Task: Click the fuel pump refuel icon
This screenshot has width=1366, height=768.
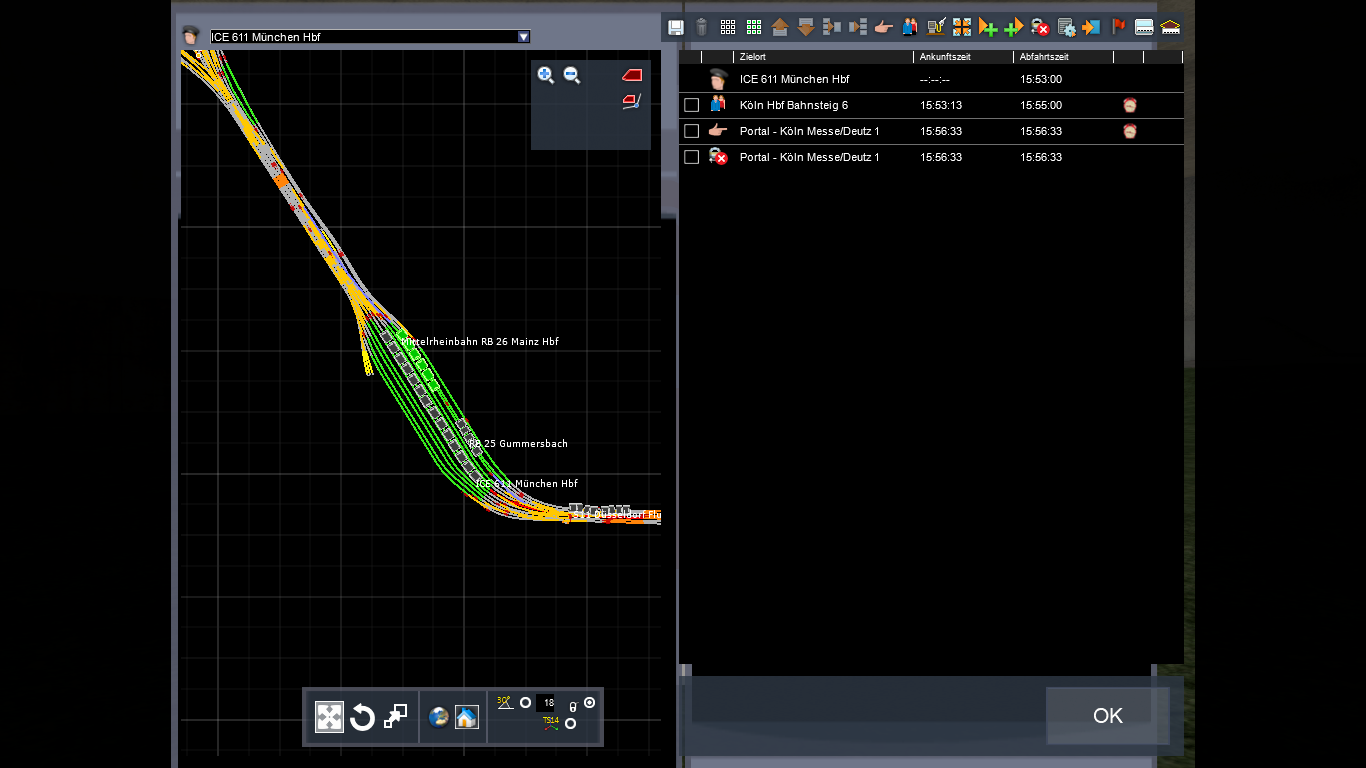Action: click(936, 27)
